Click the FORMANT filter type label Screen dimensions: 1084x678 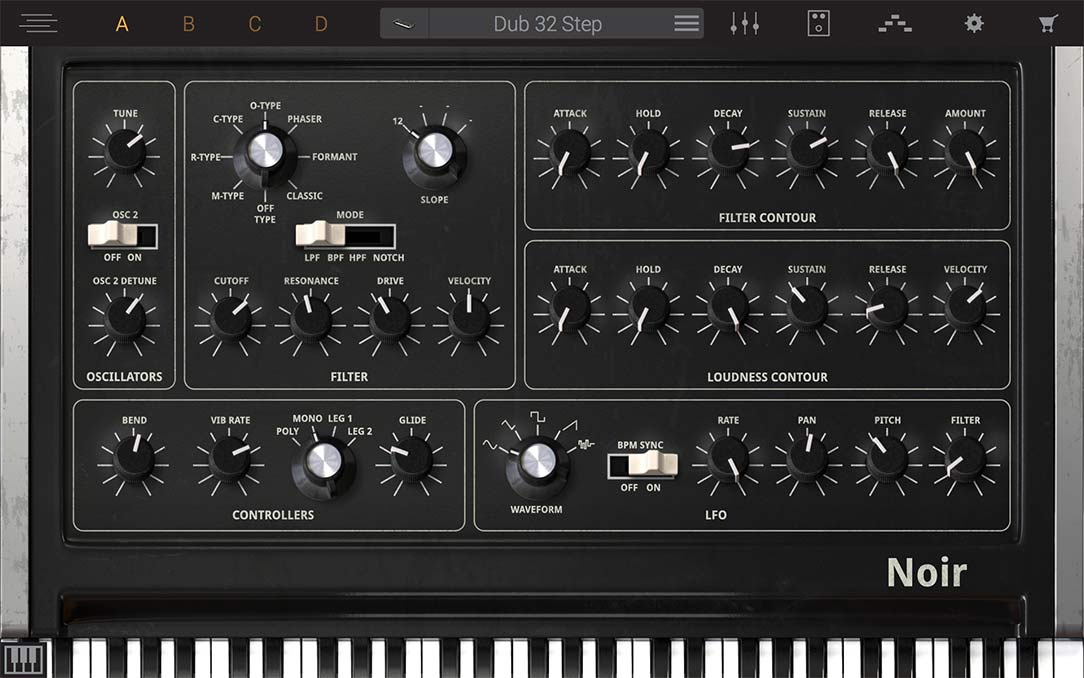click(334, 157)
